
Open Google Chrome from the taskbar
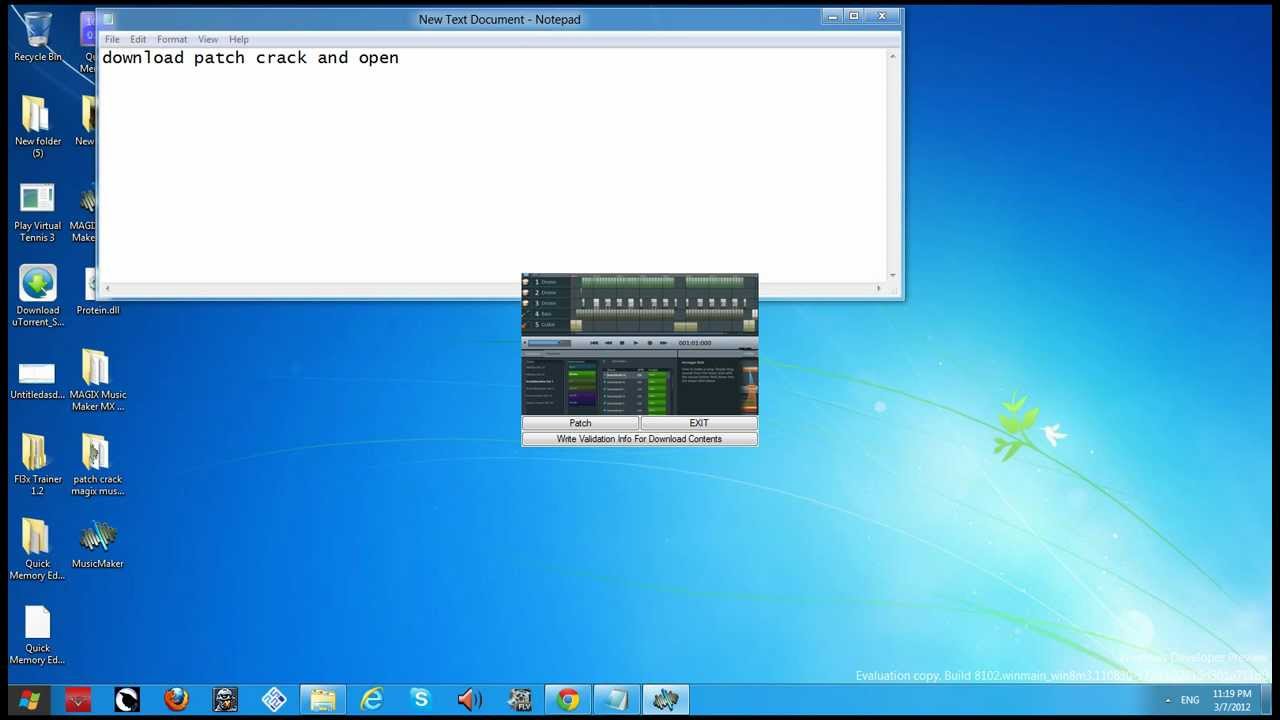[x=568, y=700]
